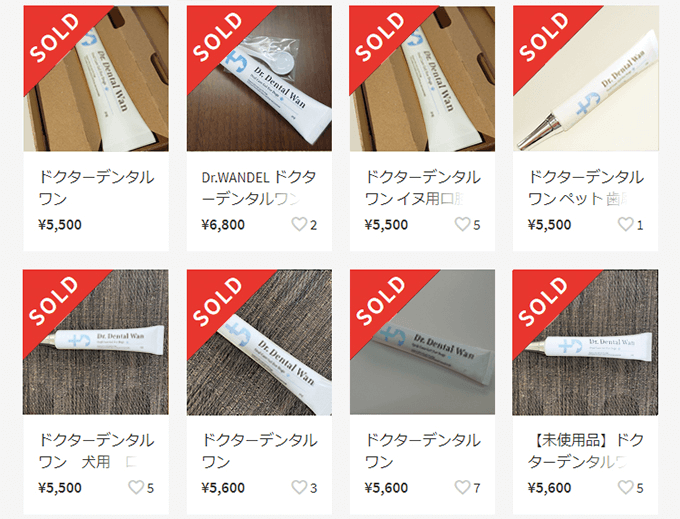This screenshot has height=519, width=680.
Task: Click the first listing's ¥5,500 price
Action: 60,225
